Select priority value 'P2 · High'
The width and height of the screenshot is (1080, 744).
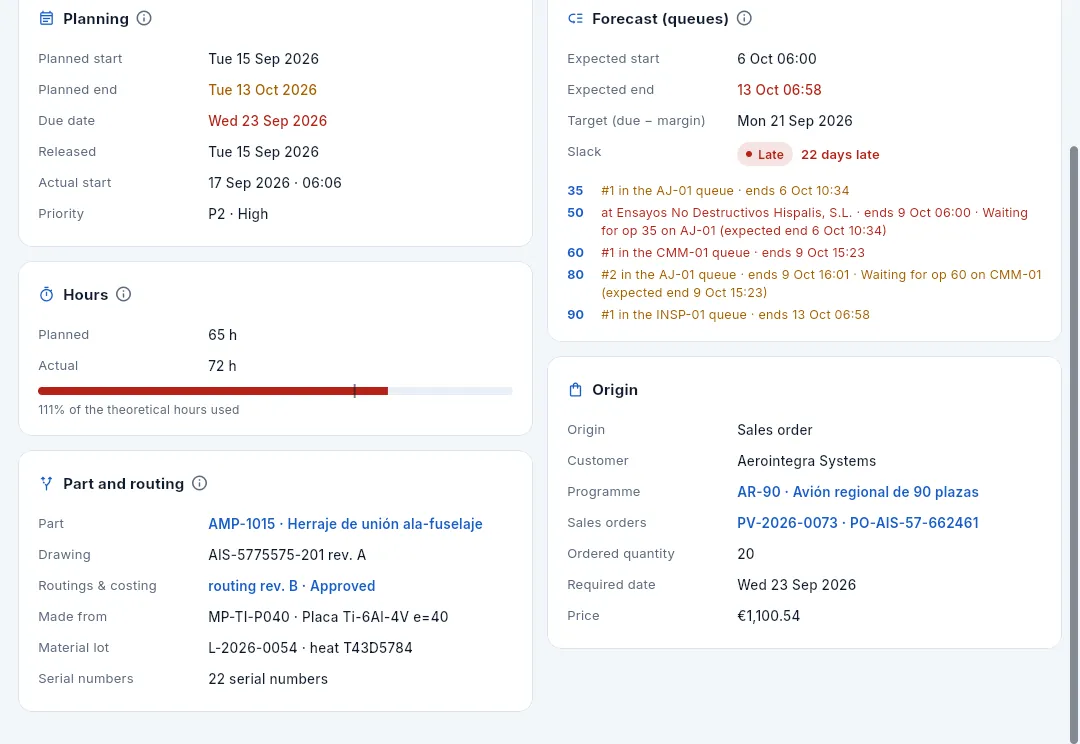[238, 214]
